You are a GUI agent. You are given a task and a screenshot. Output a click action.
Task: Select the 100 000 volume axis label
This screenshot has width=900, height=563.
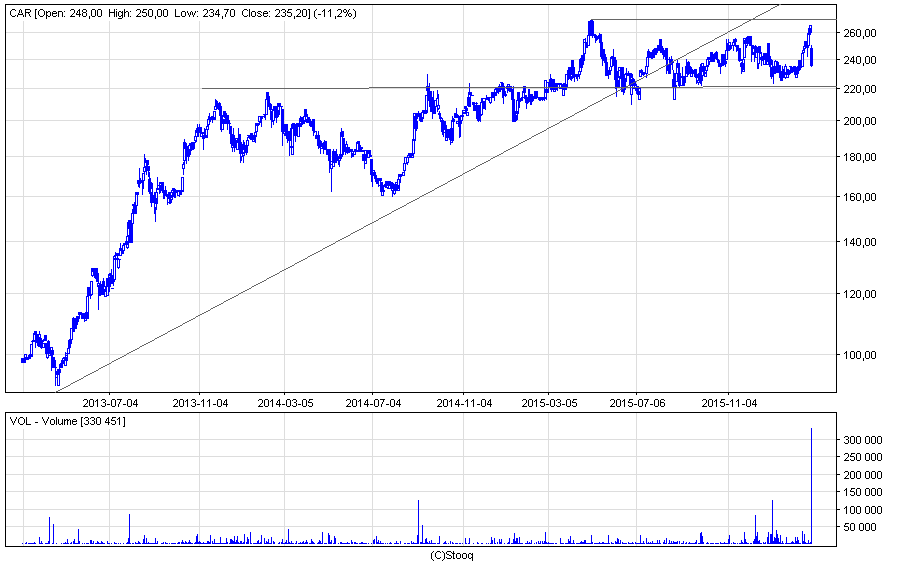[863, 510]
